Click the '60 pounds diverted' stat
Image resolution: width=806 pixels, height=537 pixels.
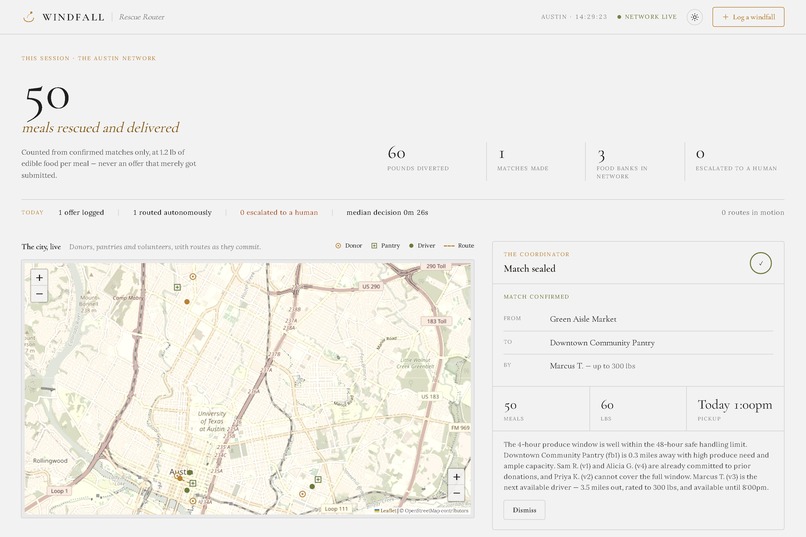(418, 158)
